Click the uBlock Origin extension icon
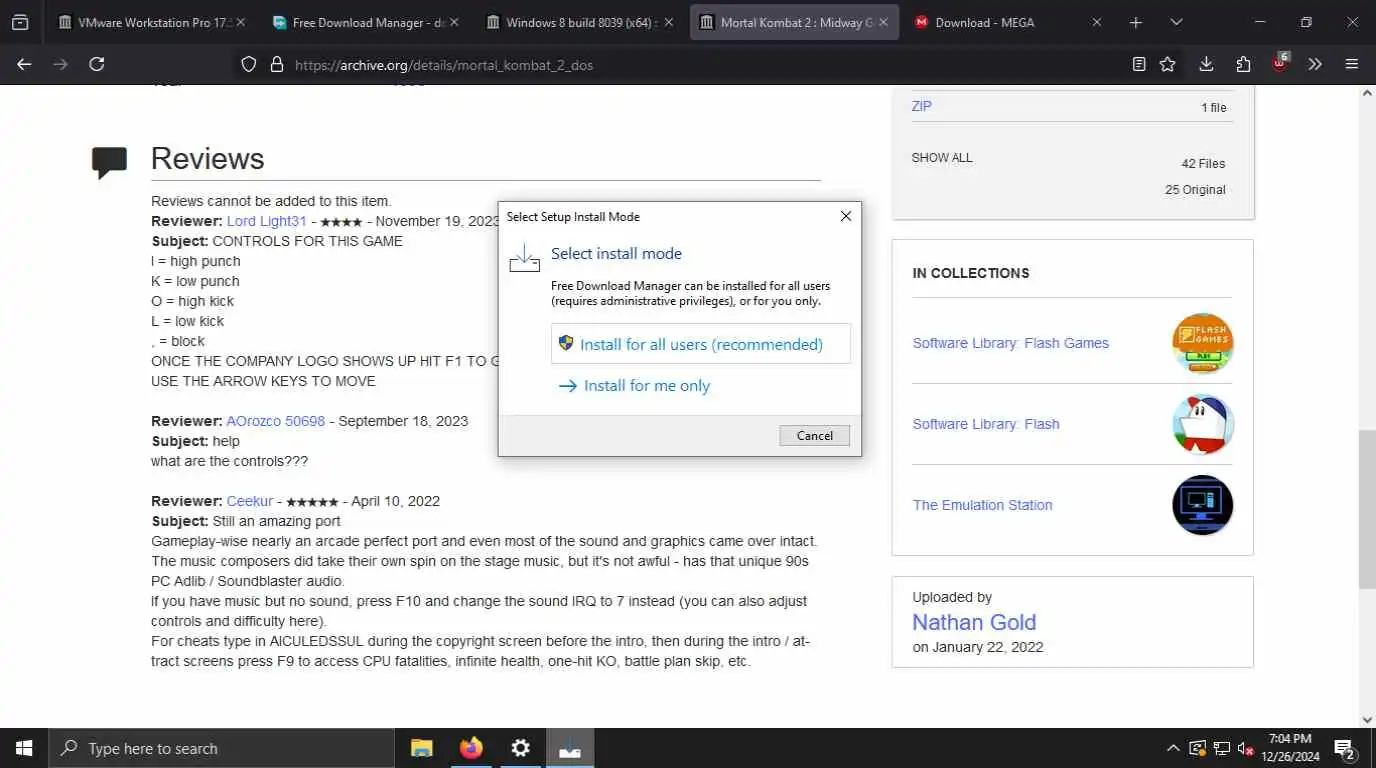The image size is (1376, 768). 1280,63
